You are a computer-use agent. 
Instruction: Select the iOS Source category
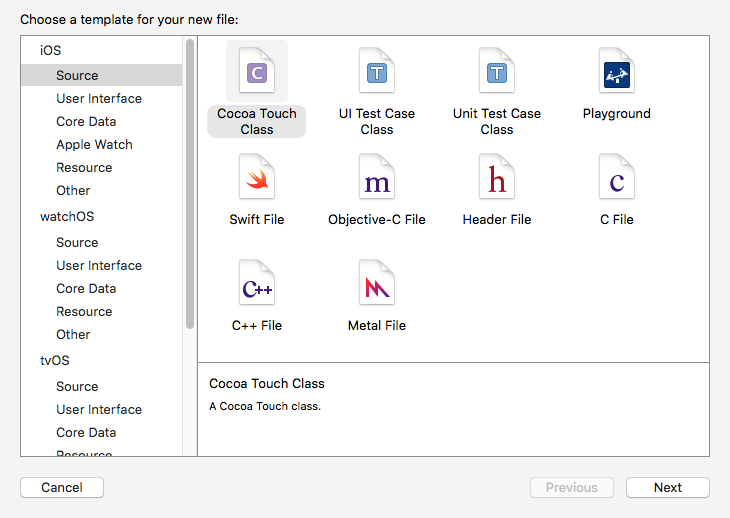coord(77,75)
